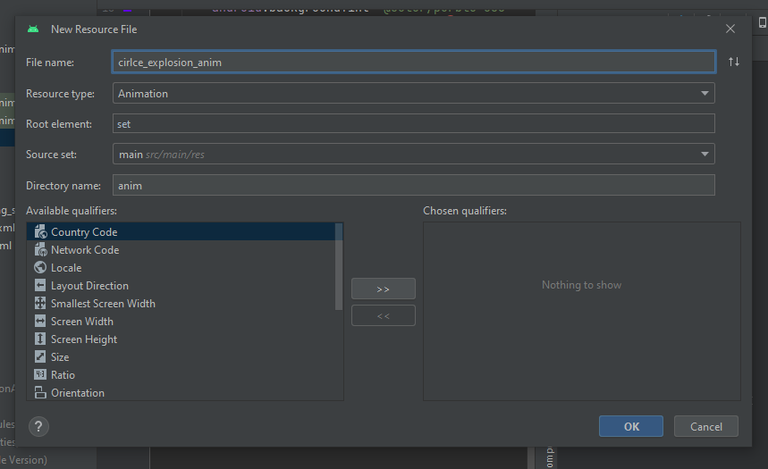Select Network Code in available qualifiers
Image resolution: width=768 pixels, height=469 pixels.
(x=181, y=250)
